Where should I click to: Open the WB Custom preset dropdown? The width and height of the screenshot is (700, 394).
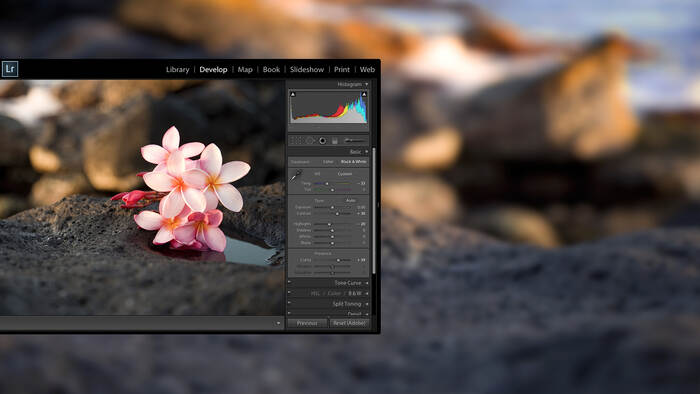[345, 174]
